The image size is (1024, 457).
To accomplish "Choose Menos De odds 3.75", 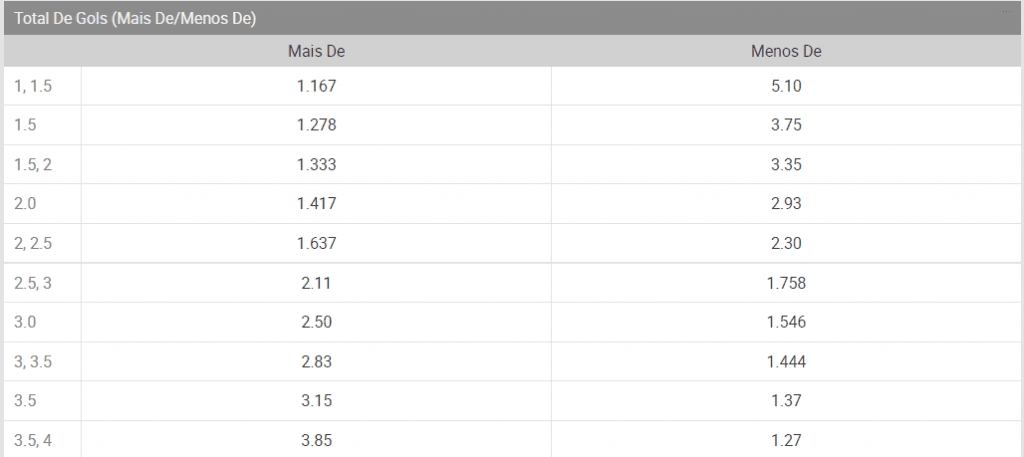I will pyautogui.click(x=786, y=126).
